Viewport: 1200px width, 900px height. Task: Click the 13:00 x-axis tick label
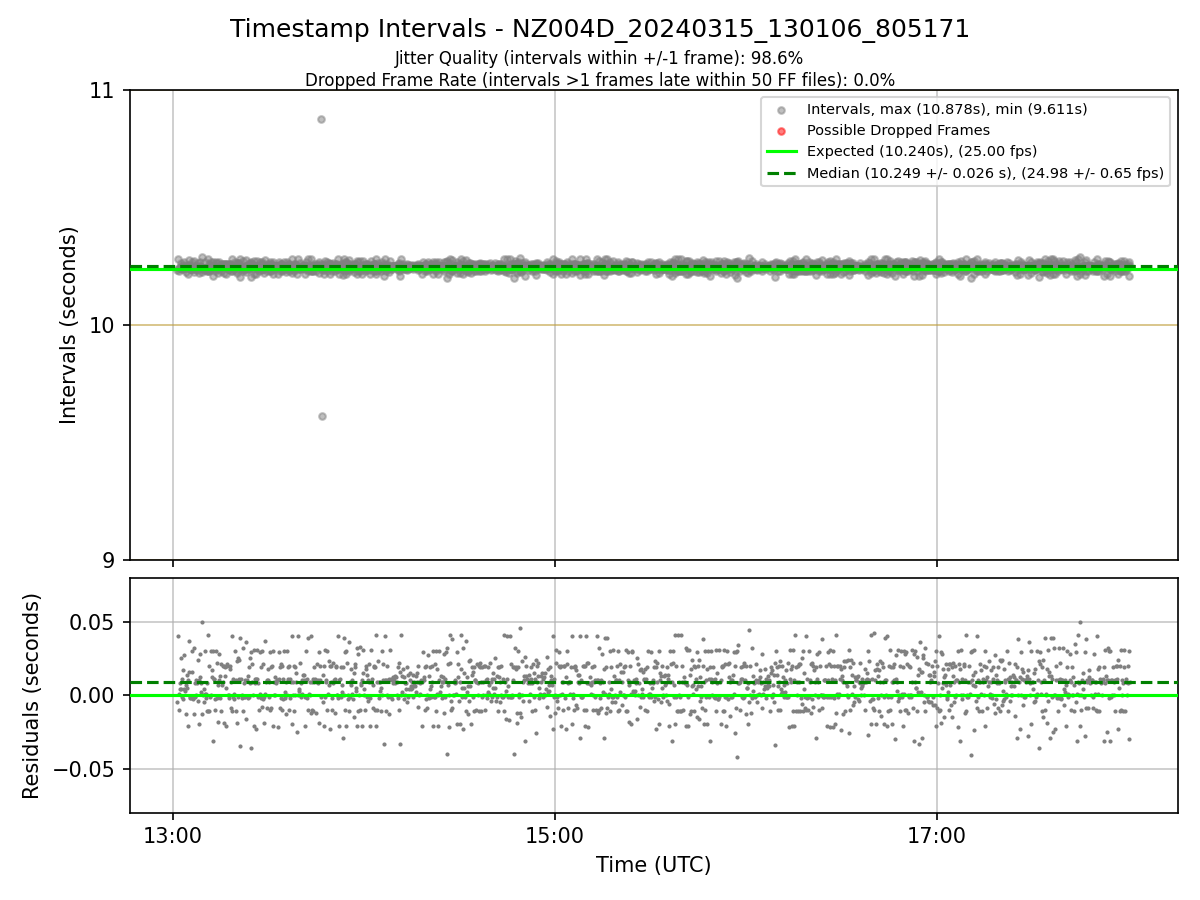(173, 835)
